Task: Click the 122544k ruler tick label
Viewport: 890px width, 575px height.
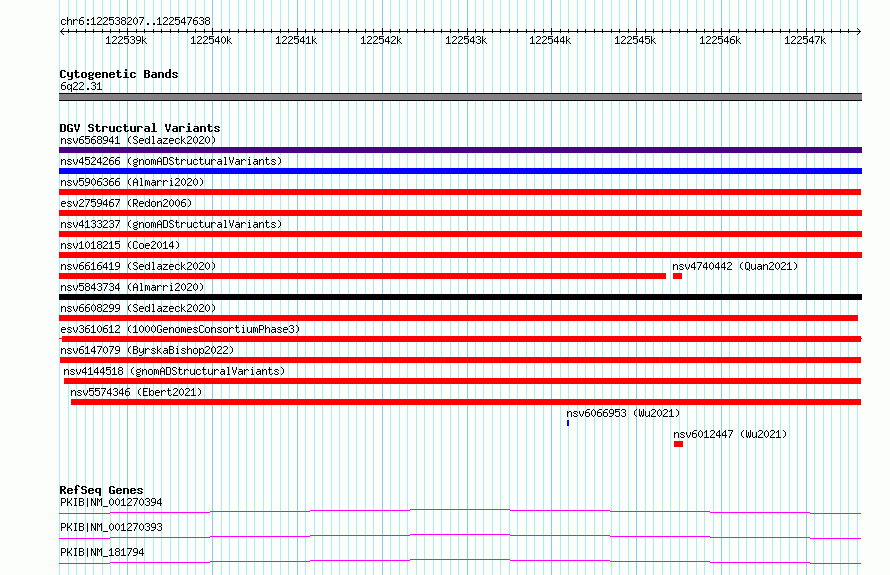Action: click(x=550, y=40)
